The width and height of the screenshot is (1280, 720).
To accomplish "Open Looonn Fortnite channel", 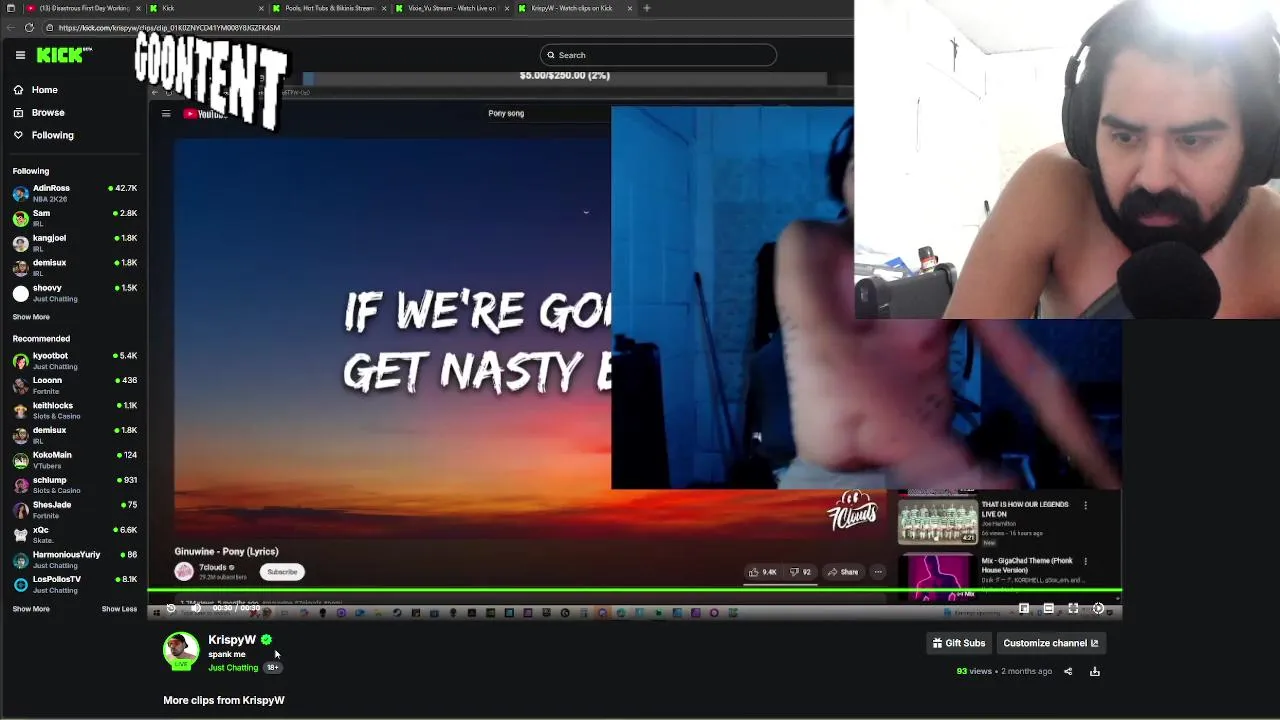I will 75,385.
